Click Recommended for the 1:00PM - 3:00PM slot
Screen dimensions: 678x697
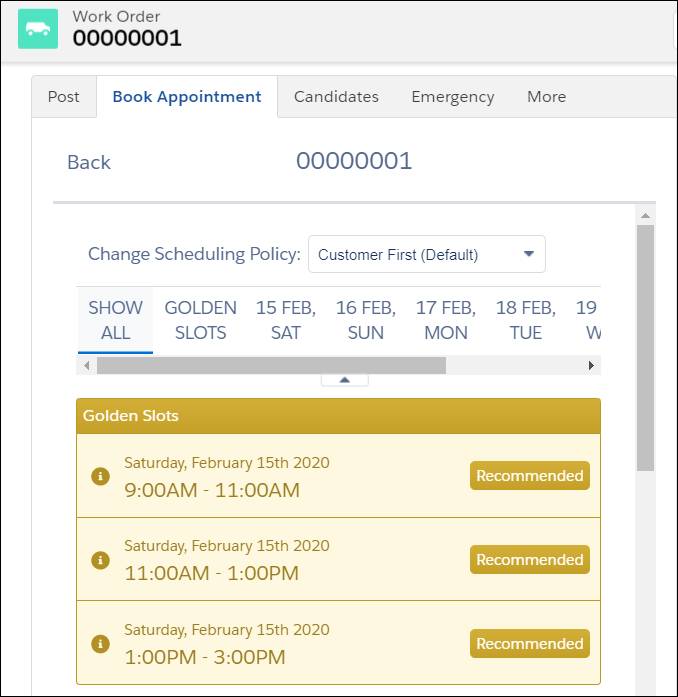[x=530, y=643]
